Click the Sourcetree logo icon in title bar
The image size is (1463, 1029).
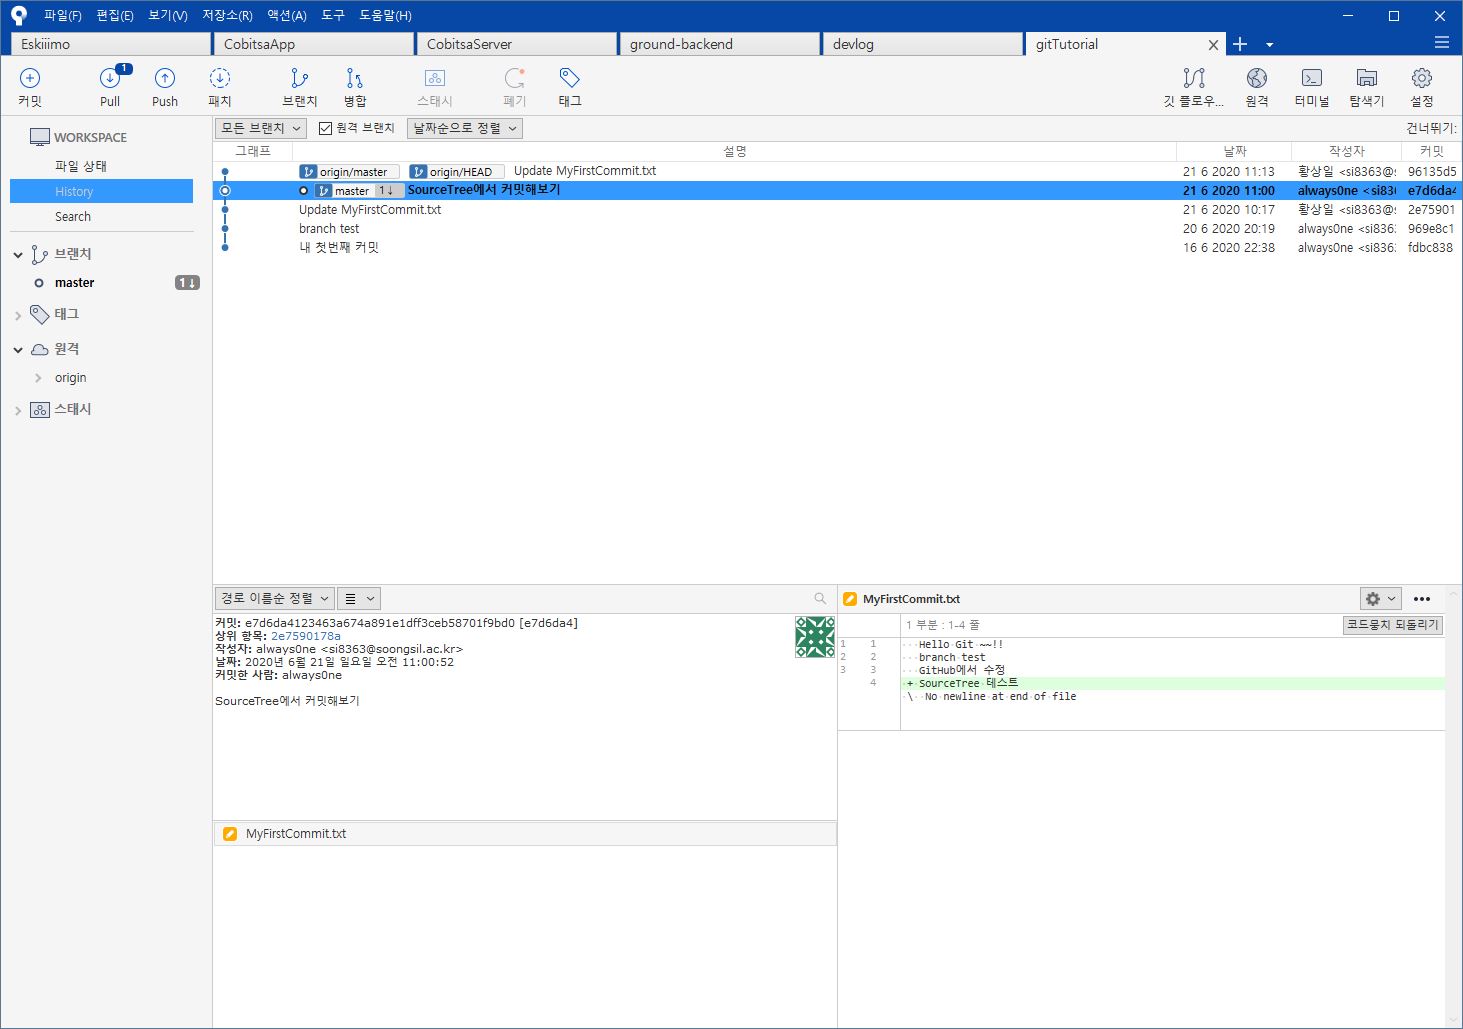tap(19, 15)
